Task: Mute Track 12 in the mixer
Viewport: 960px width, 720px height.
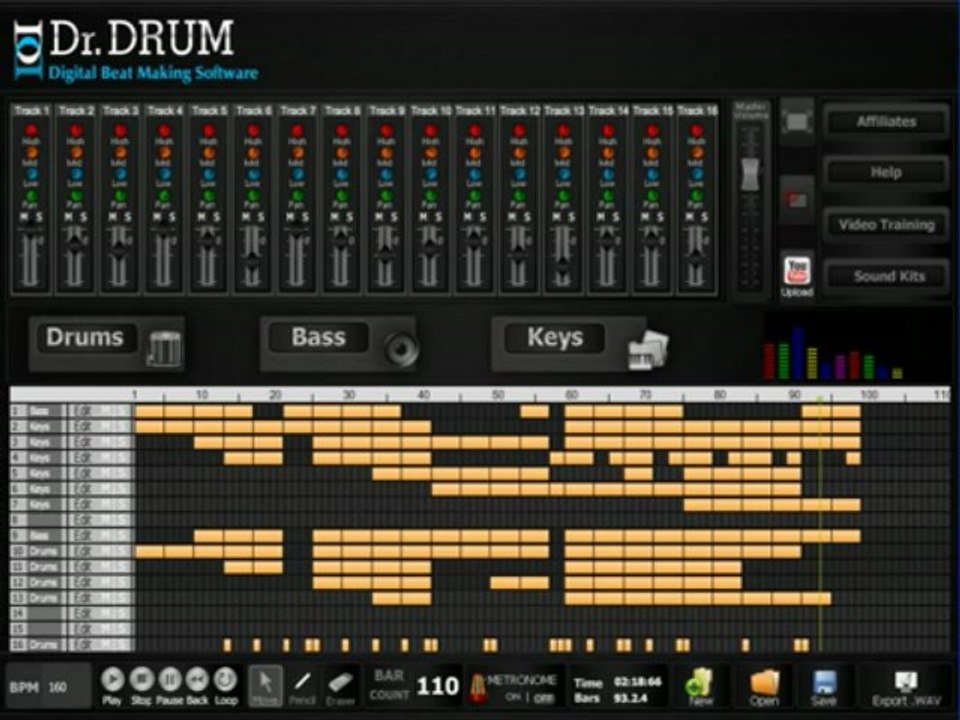Action: 512,217
